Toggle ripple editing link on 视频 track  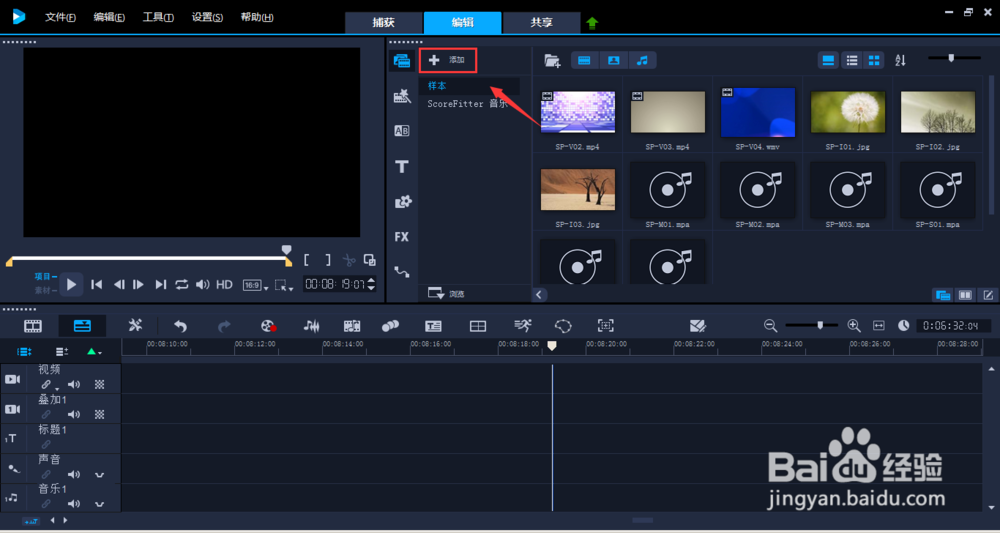(47, 384)
